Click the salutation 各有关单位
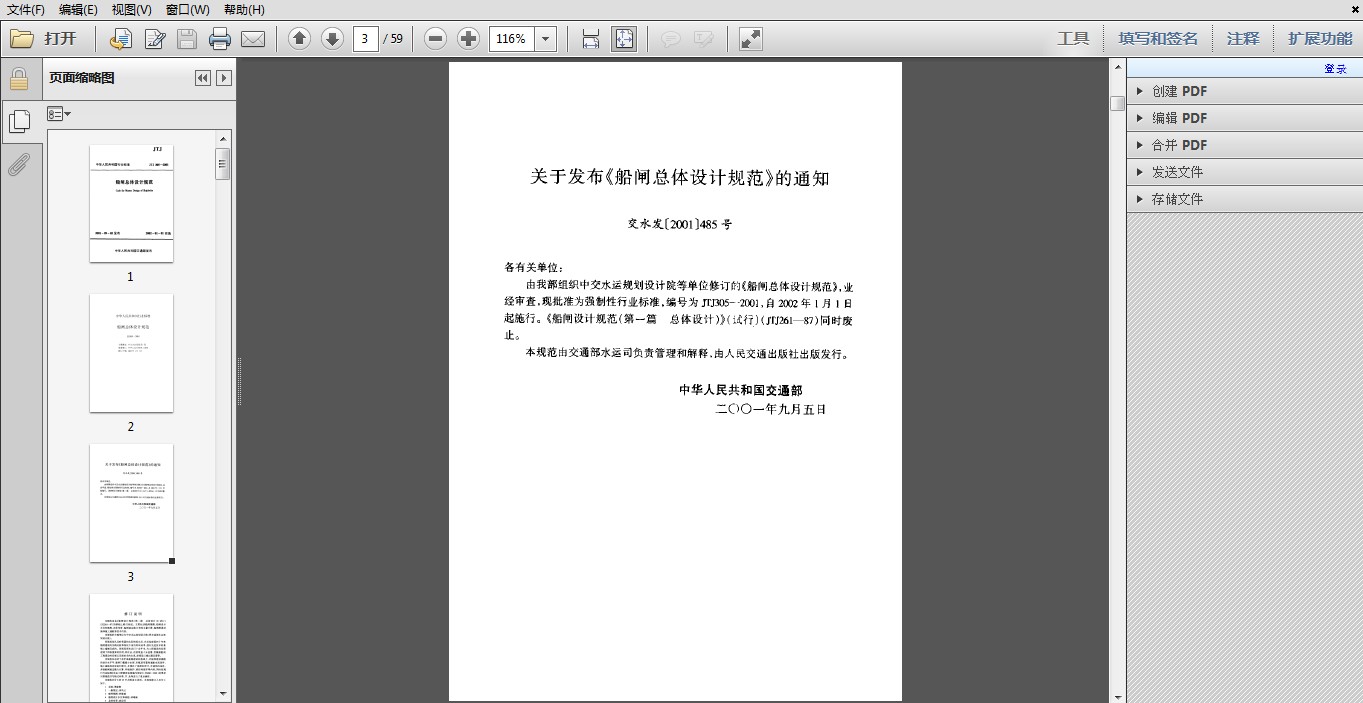 point(534,267)
